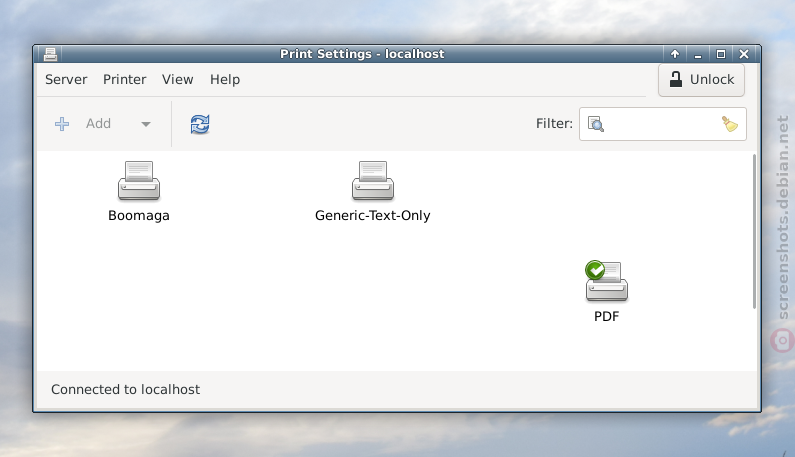Click the keep-above arrow titlebar button
This screenshot has width=795, height=457.
click(675, 54)
